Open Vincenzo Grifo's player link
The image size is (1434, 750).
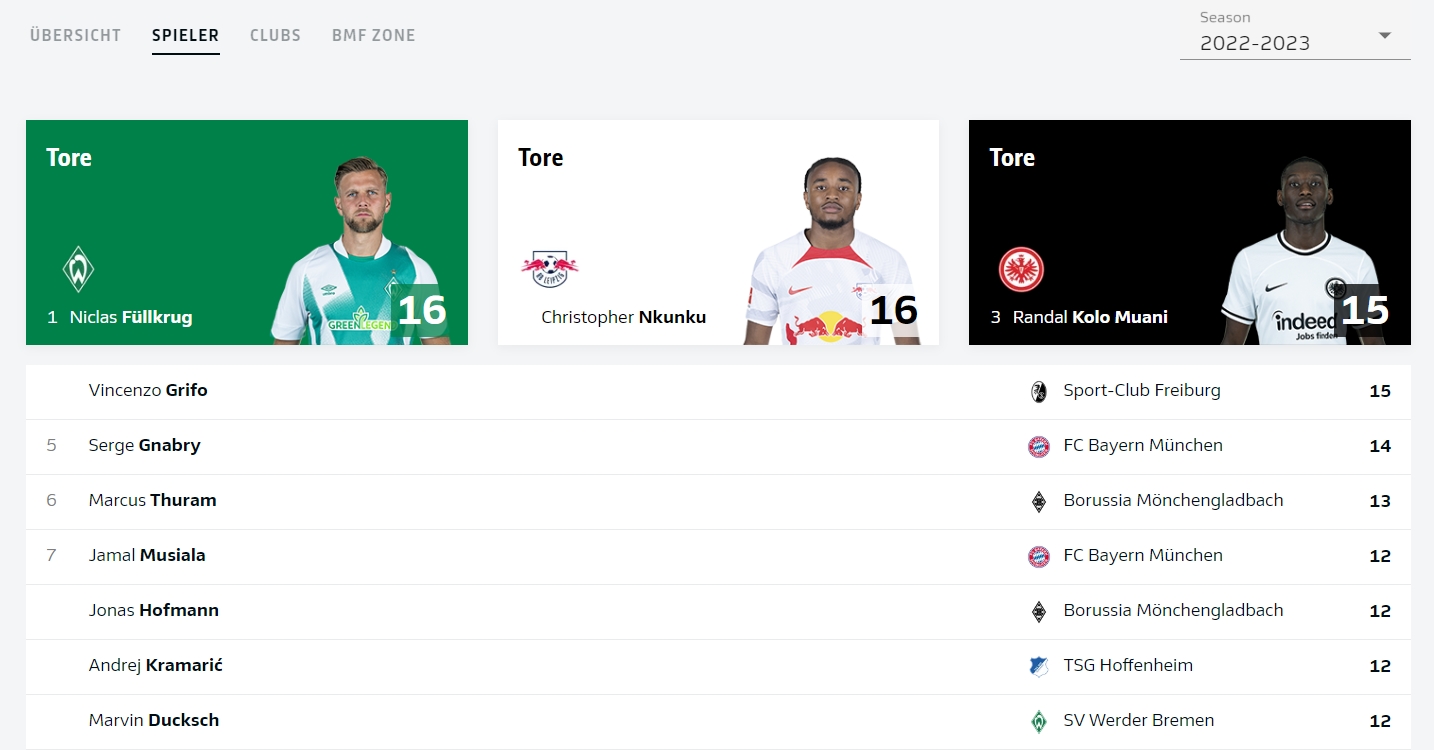point(148,390)
